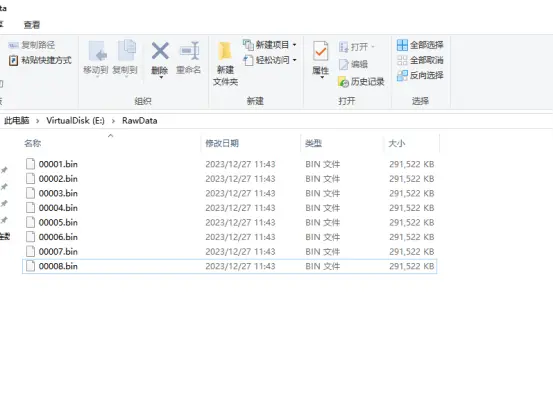Click size cell of 00005.bin row
This screenshot has height=400, width=554.
click(x=412, y=222)
